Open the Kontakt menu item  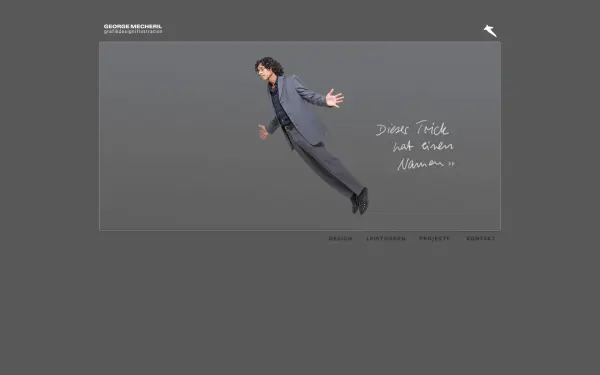(481, 238)
